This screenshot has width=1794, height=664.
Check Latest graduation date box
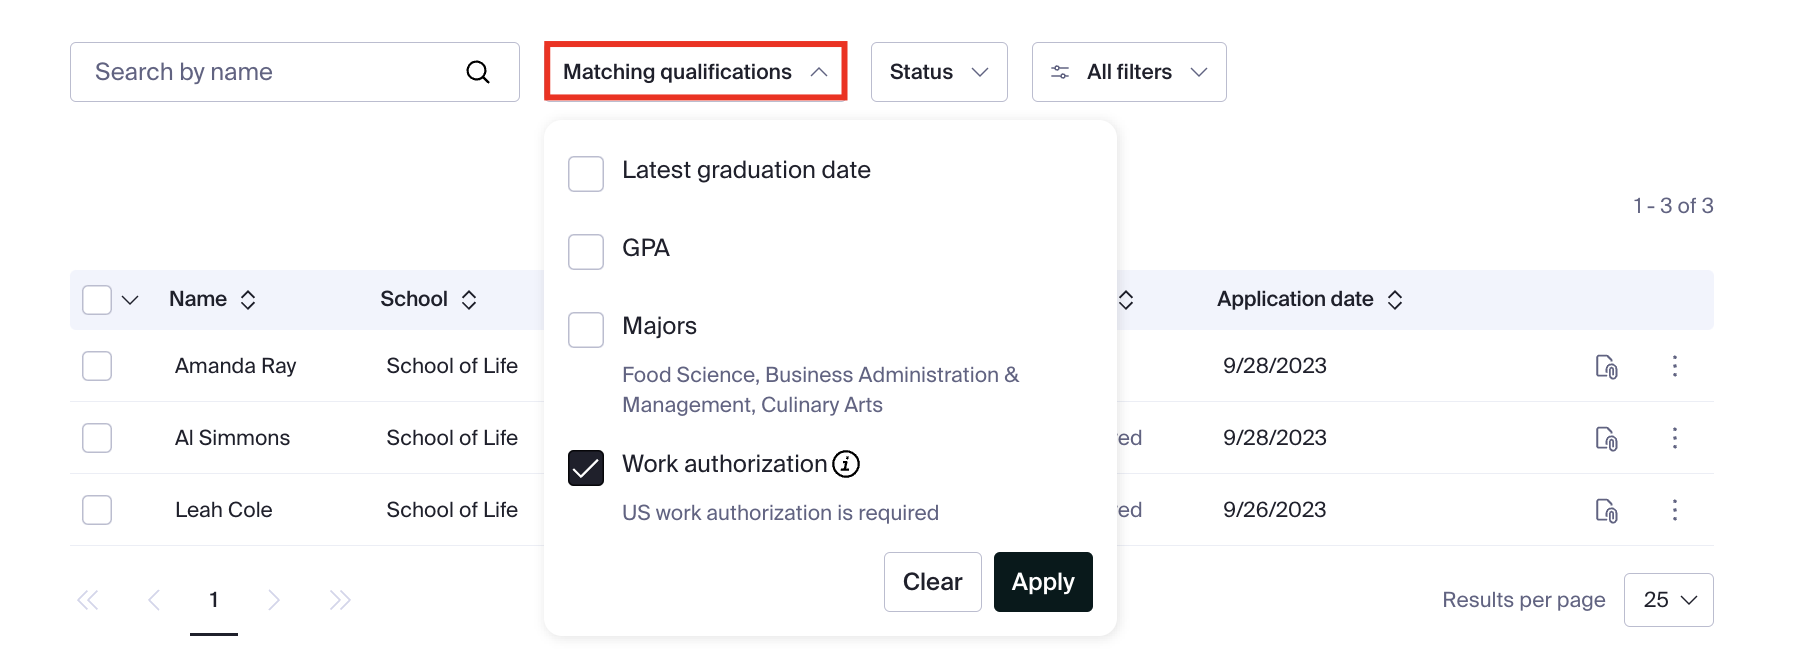pos(586,174)
